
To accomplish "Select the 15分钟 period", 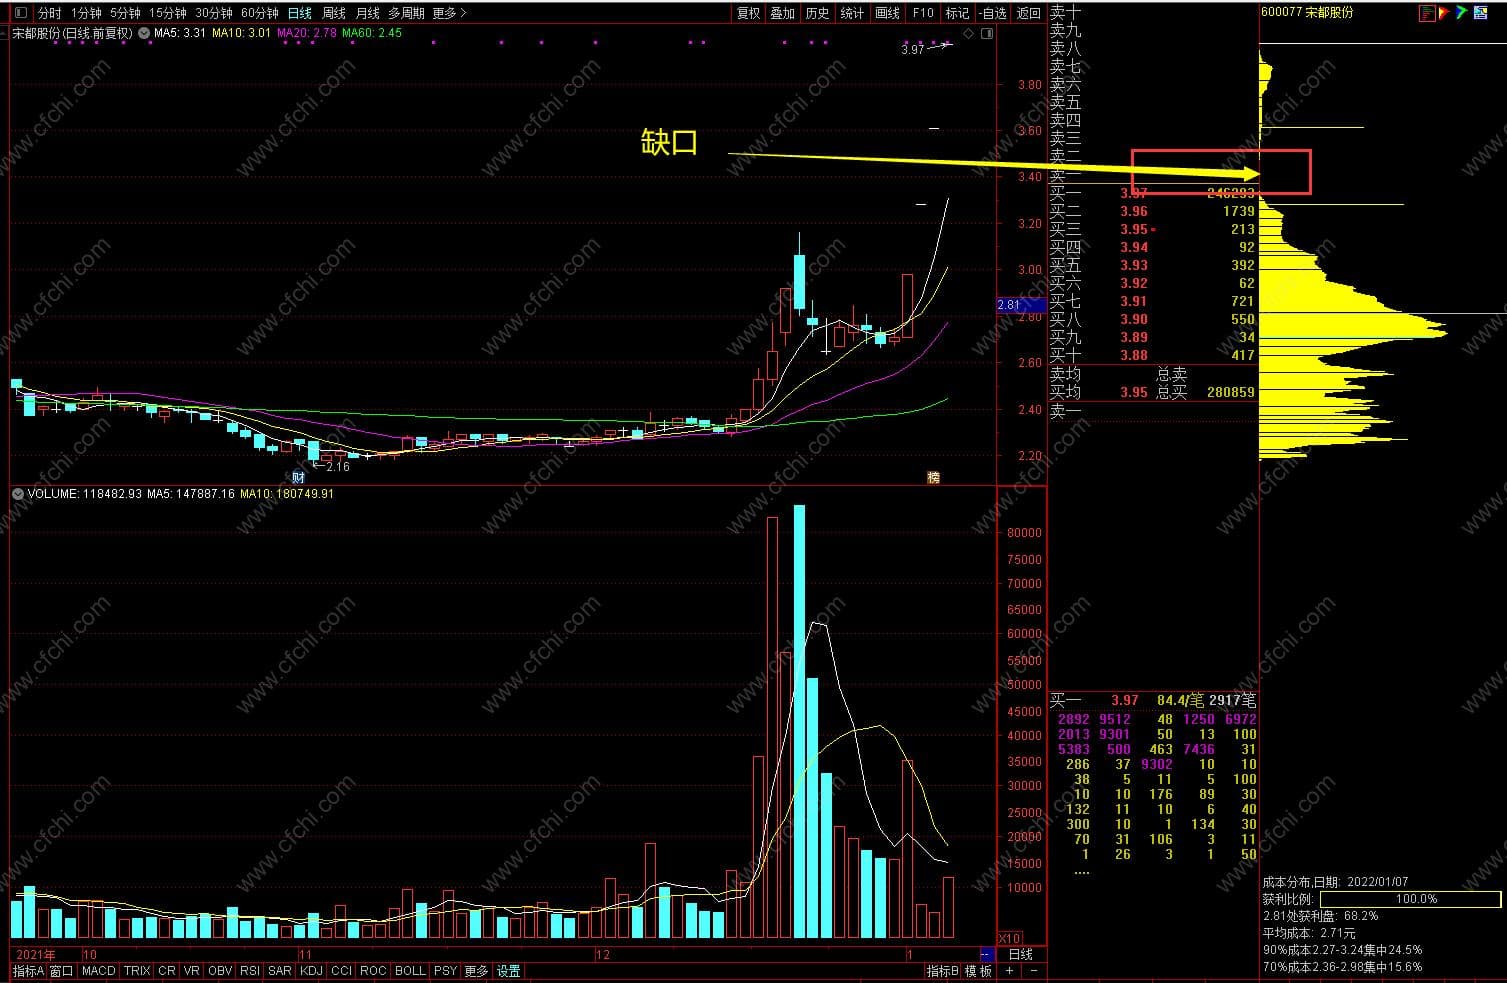I will 167,13.
